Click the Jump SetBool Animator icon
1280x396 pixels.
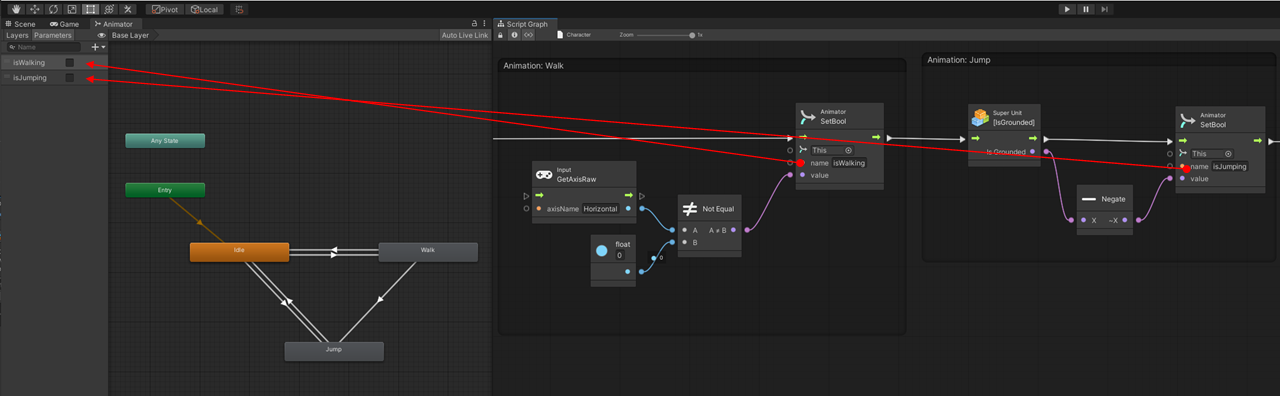tap(1187, 122)
